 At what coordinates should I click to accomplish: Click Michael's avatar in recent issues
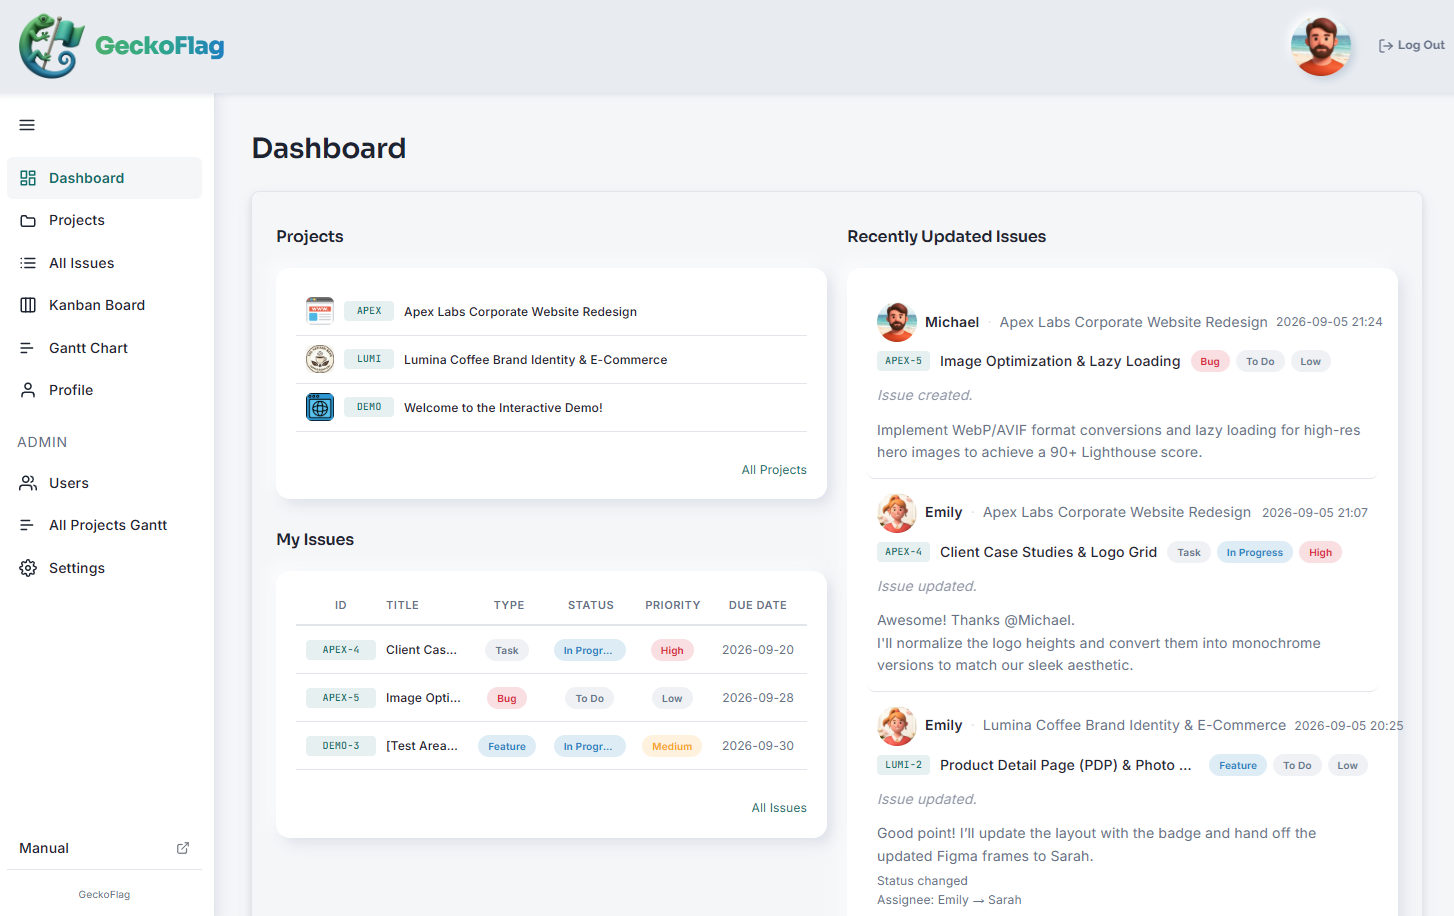tap(897, 322)
